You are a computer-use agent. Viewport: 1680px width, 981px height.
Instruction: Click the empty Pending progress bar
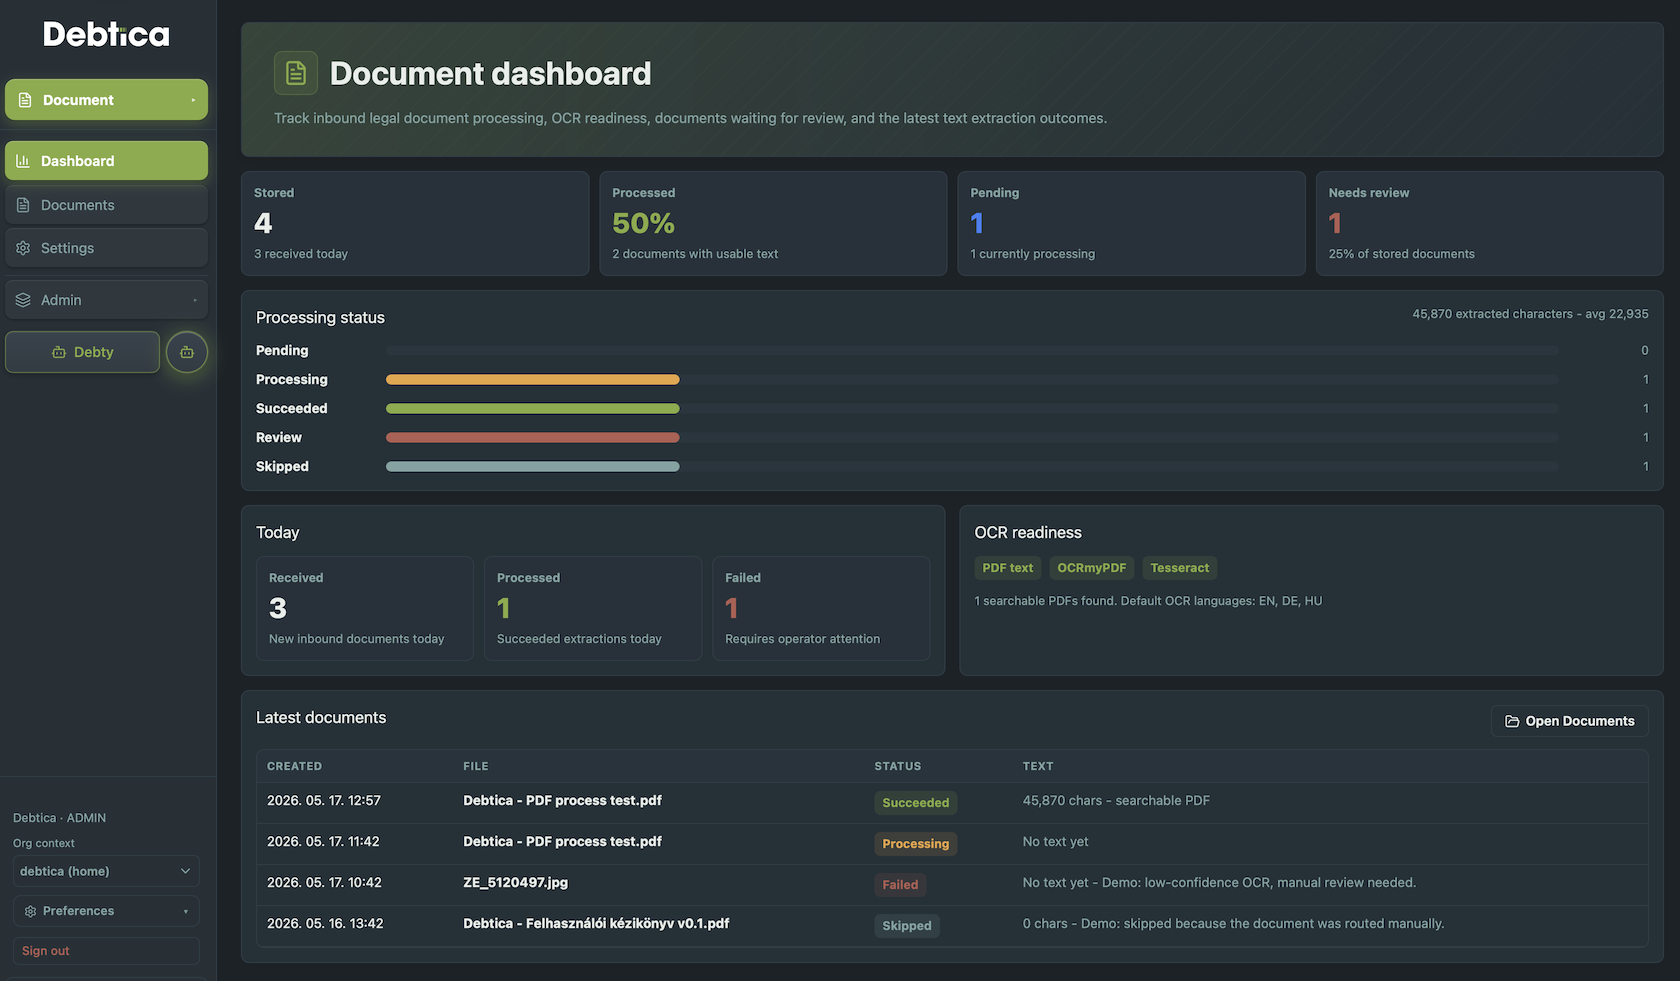tap(972, 351)
